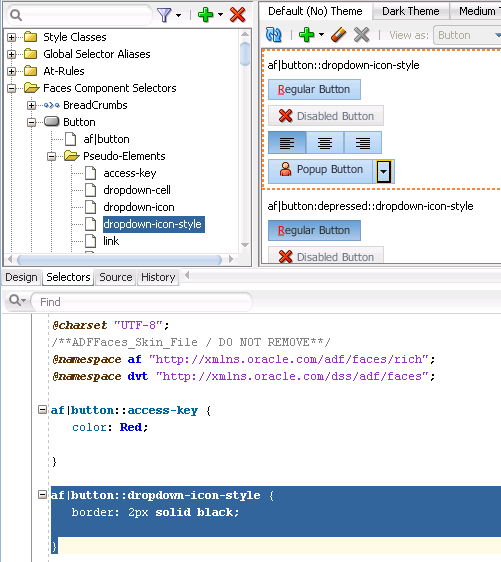Expand the At-Rules node
Screen dimensions: 501x562
(11, 71)
